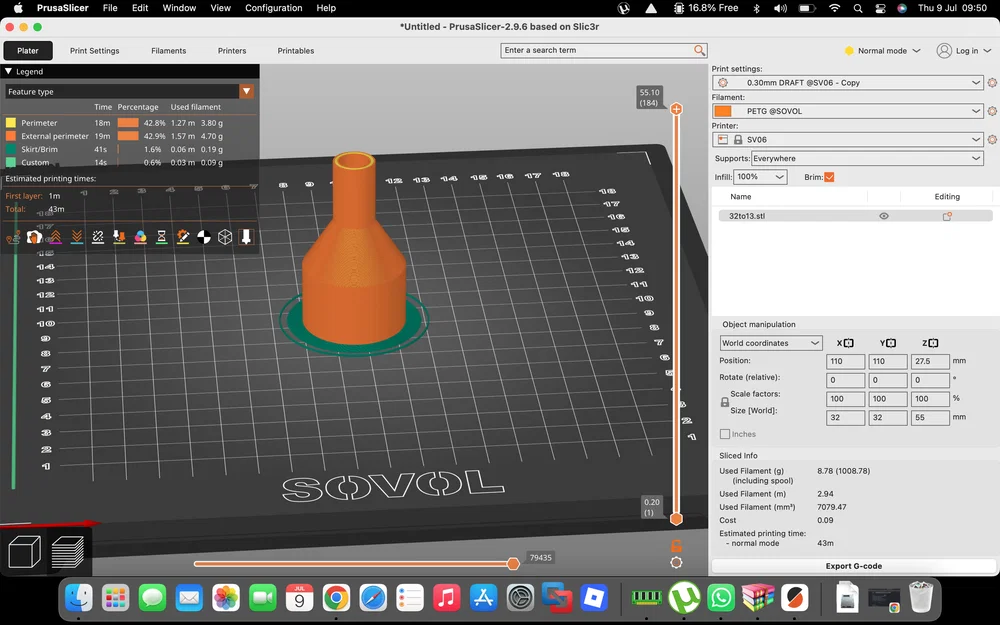
Task: Uncheck the Brim checkbox
Action: pos(829,177)
